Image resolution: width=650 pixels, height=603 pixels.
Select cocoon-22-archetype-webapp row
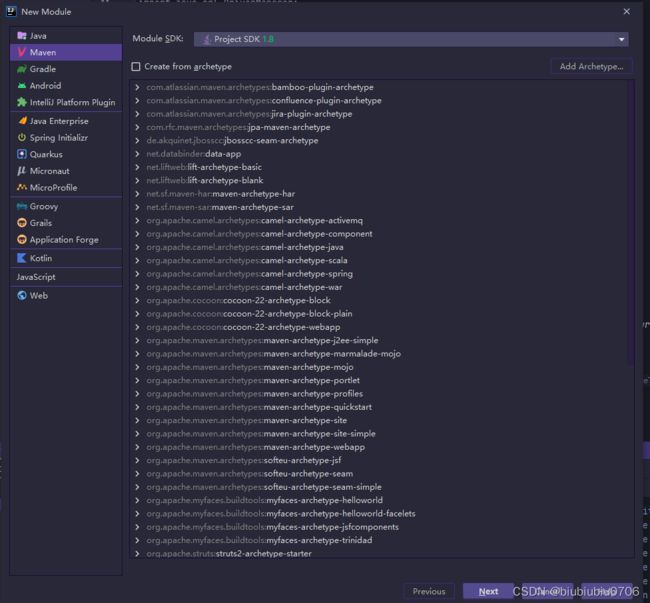click(x=382, y=327)
